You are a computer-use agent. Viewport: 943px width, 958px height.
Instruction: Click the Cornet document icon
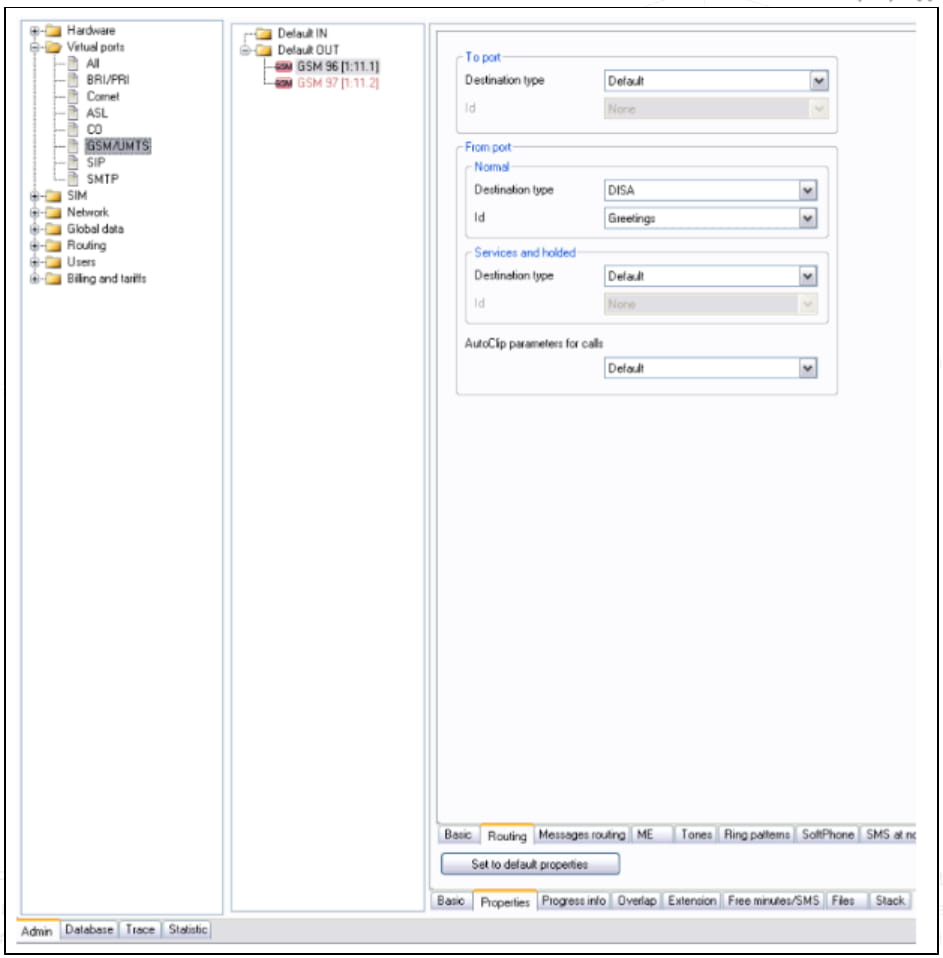tap(73, 97)
